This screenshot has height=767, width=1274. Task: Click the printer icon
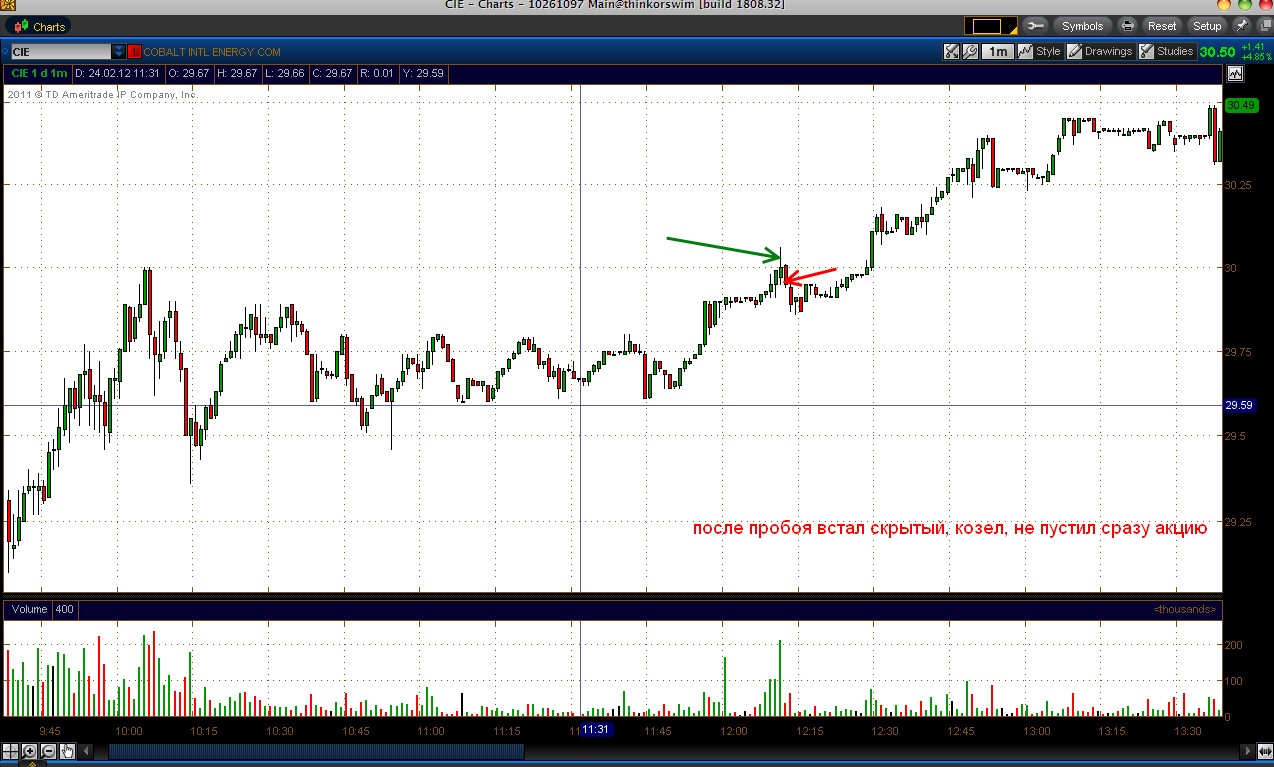click(1128, 26)
